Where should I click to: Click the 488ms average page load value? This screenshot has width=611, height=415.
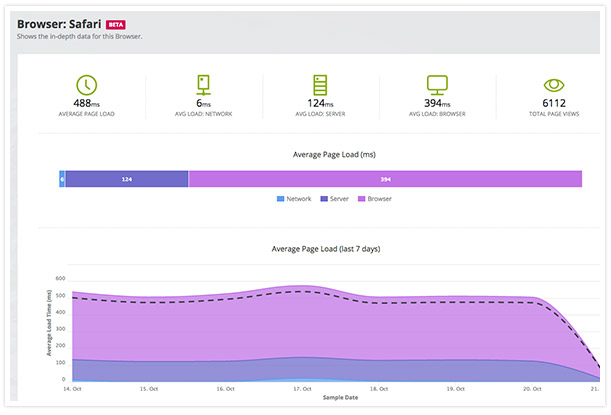[x=87, y=103]
